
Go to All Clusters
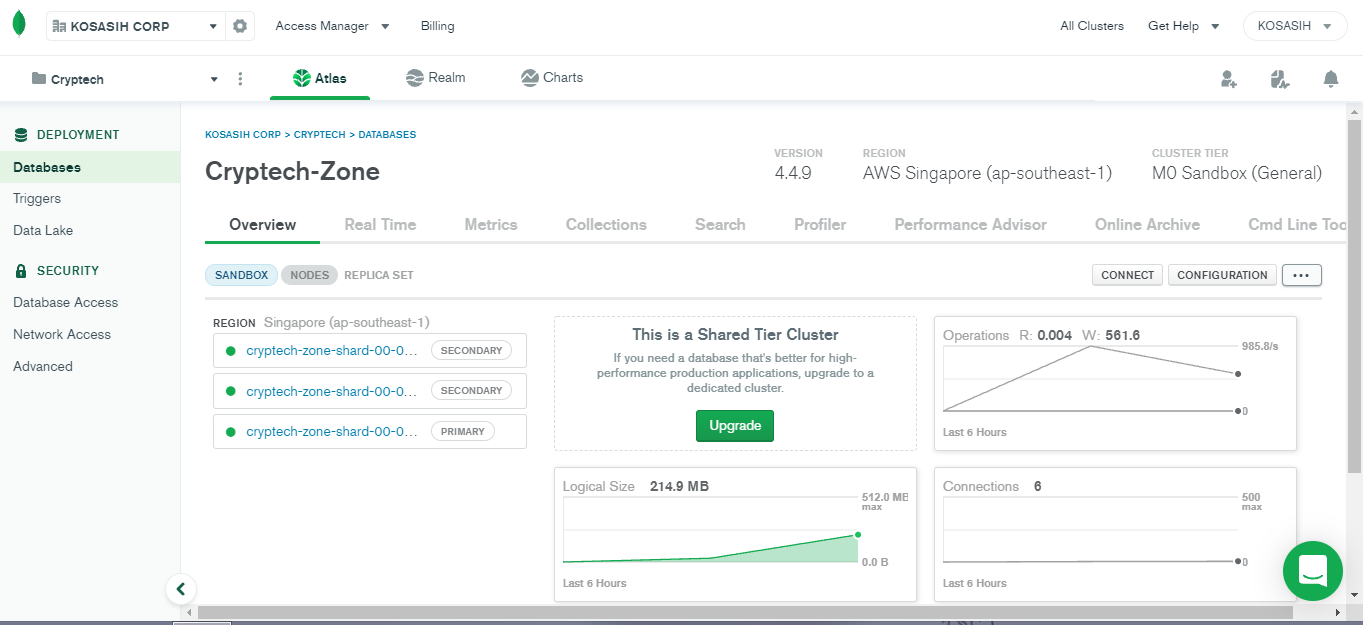(x=1092, y=26)
